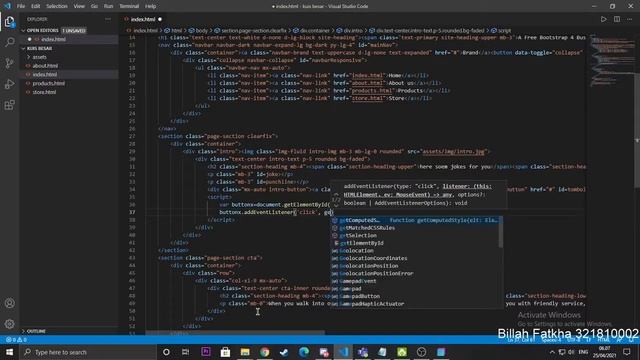640x360 pixels.
Task: Click the body breadcrumb segment
Action: [202, 31]
